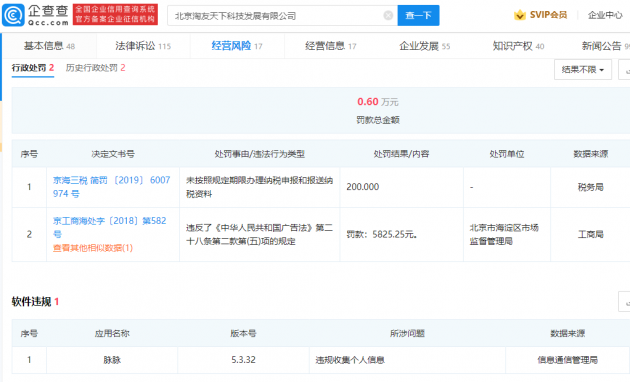The height and width of the screenshot is (382, 630).
Task: Open the 新闻公告 tab
Action: pyautogui.click(x=605, y=46)
